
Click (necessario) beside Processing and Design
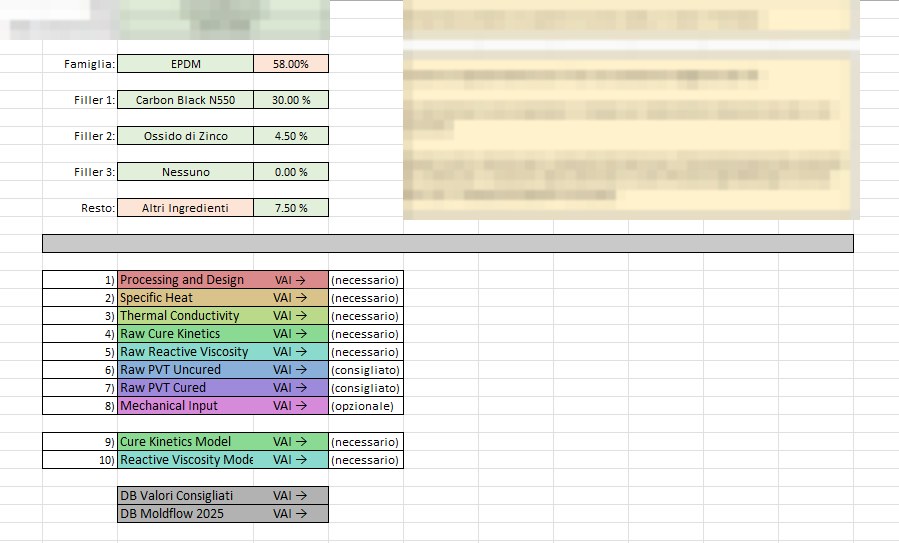[x=366, y=280]
